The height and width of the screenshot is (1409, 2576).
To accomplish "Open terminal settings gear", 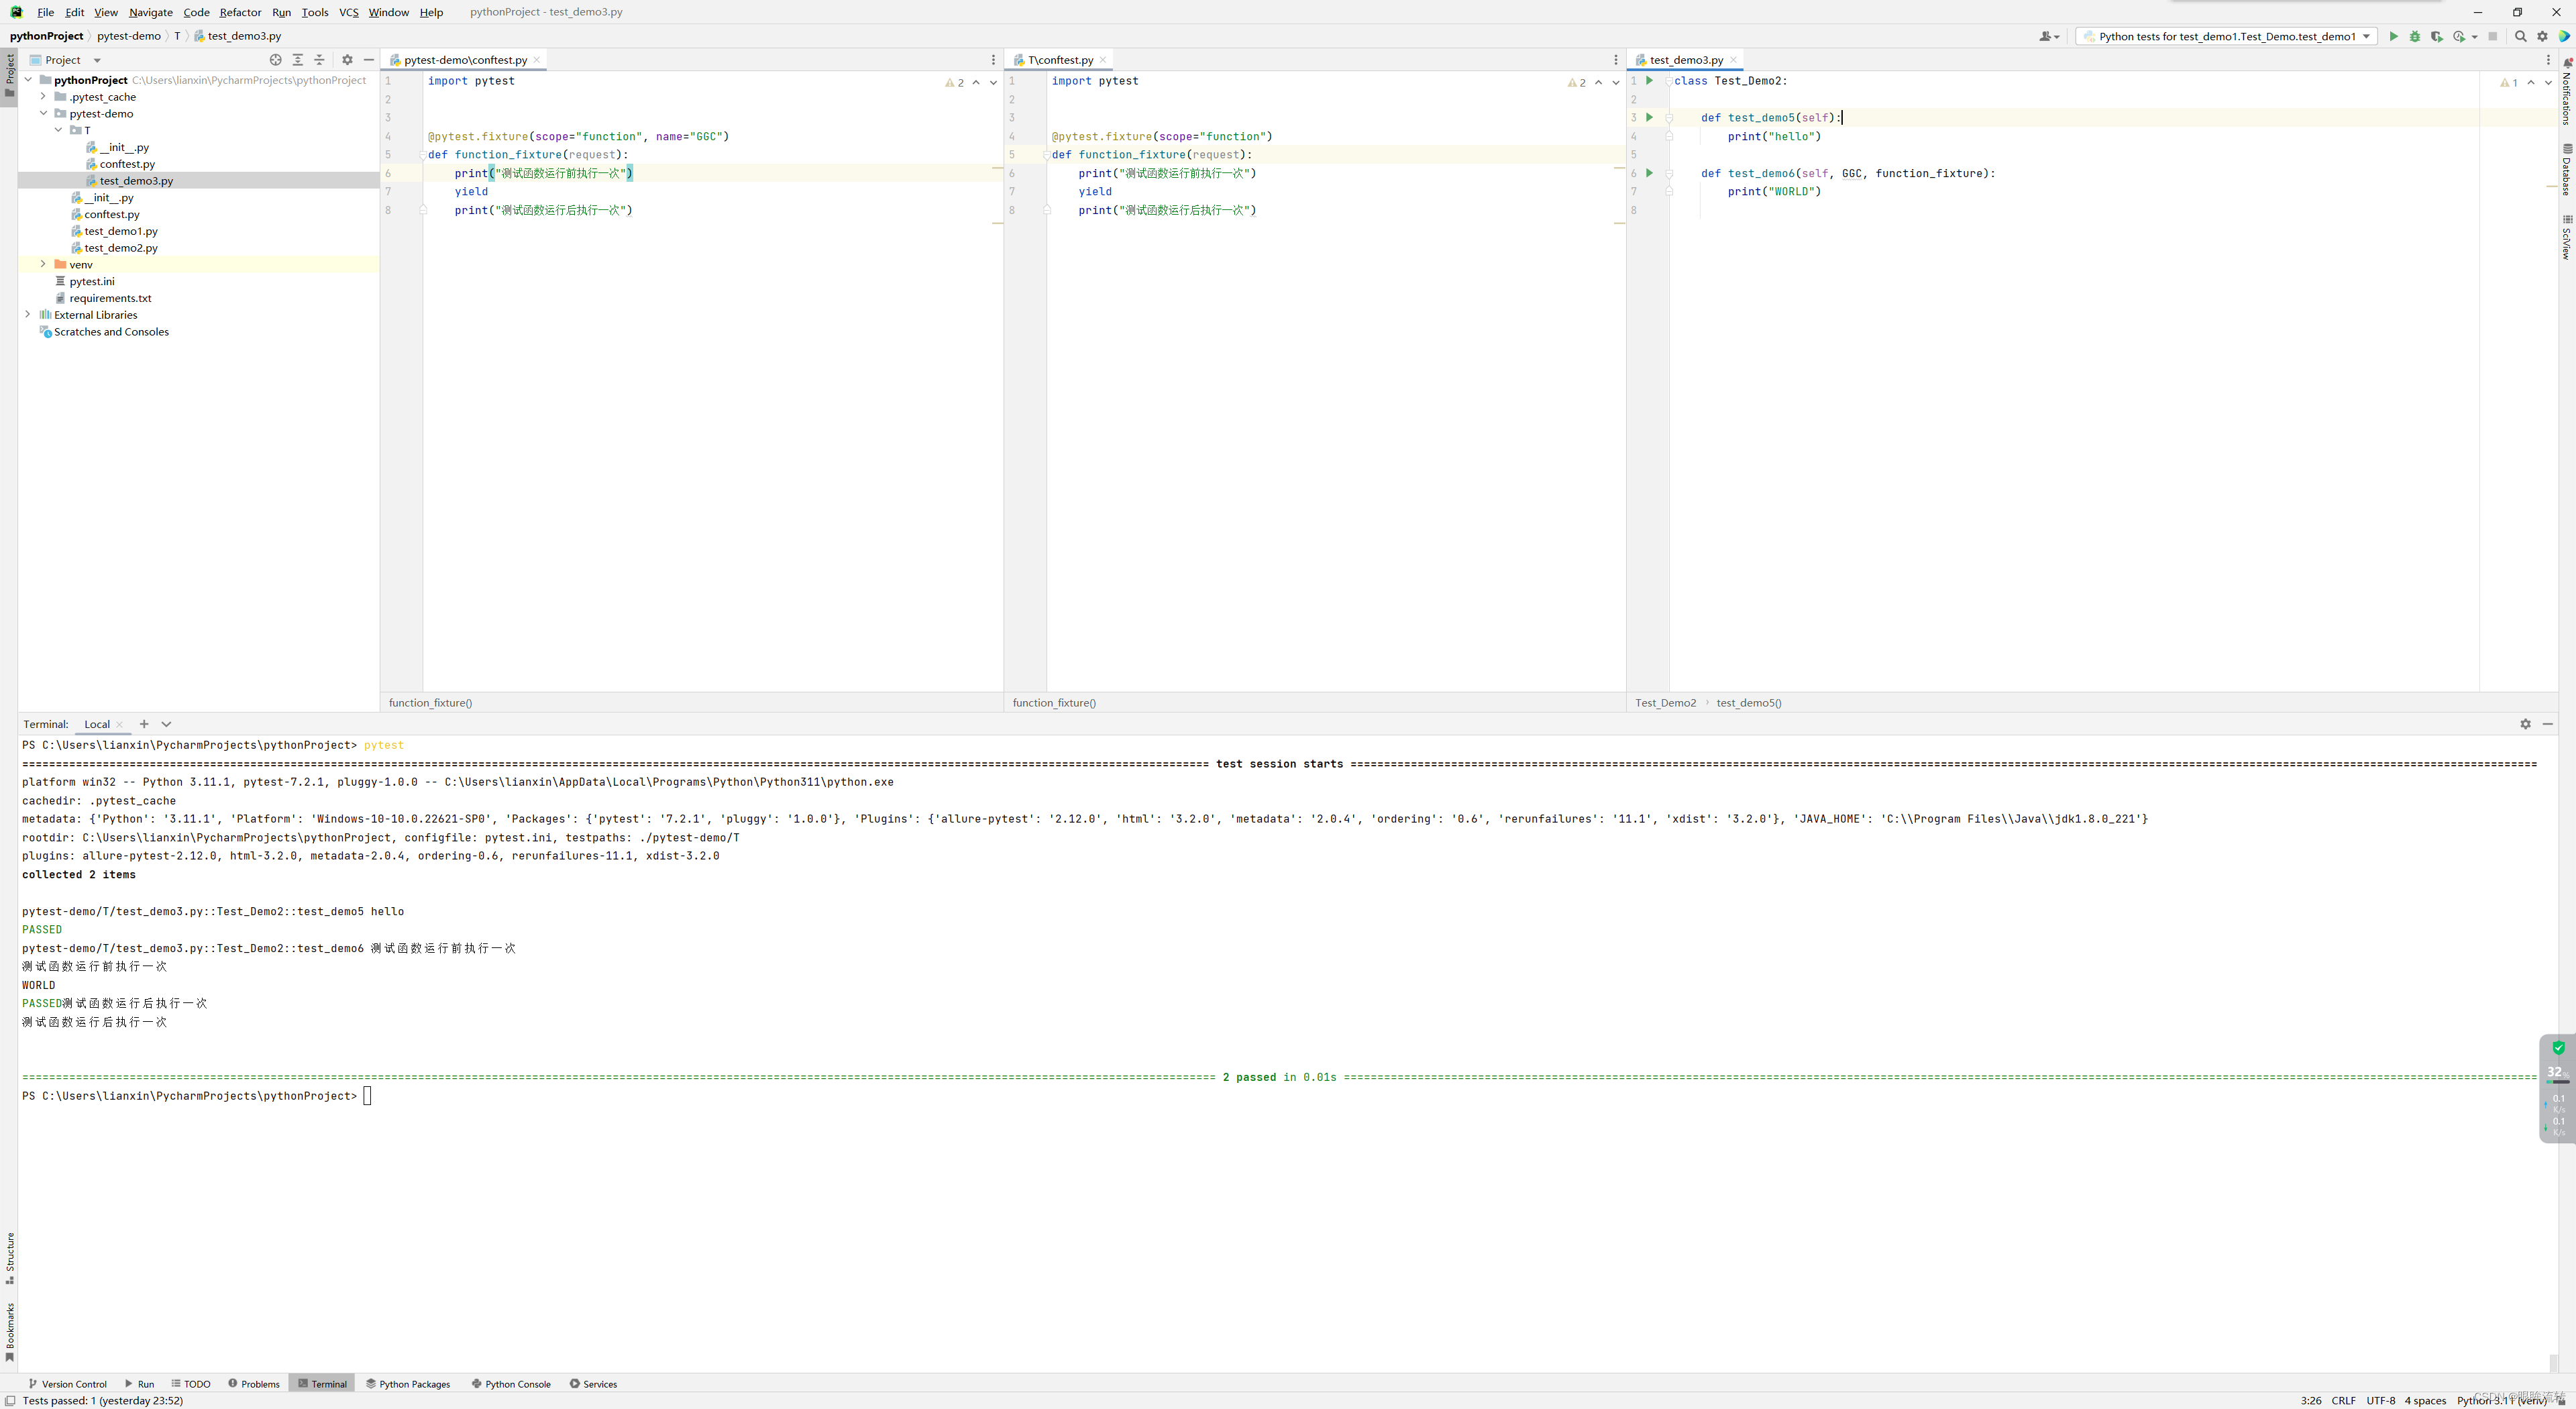I will [x=2525, y=724].
